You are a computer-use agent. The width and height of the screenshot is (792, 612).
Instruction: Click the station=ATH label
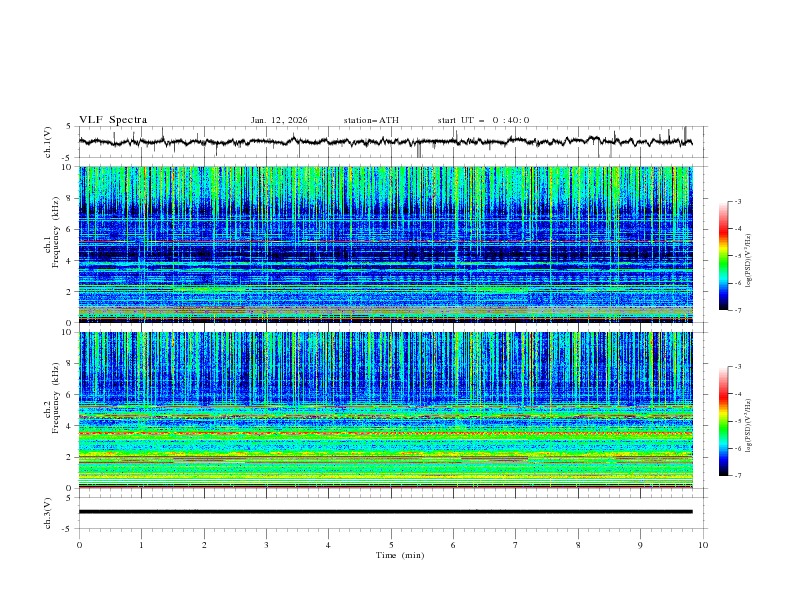click(371, 120)
